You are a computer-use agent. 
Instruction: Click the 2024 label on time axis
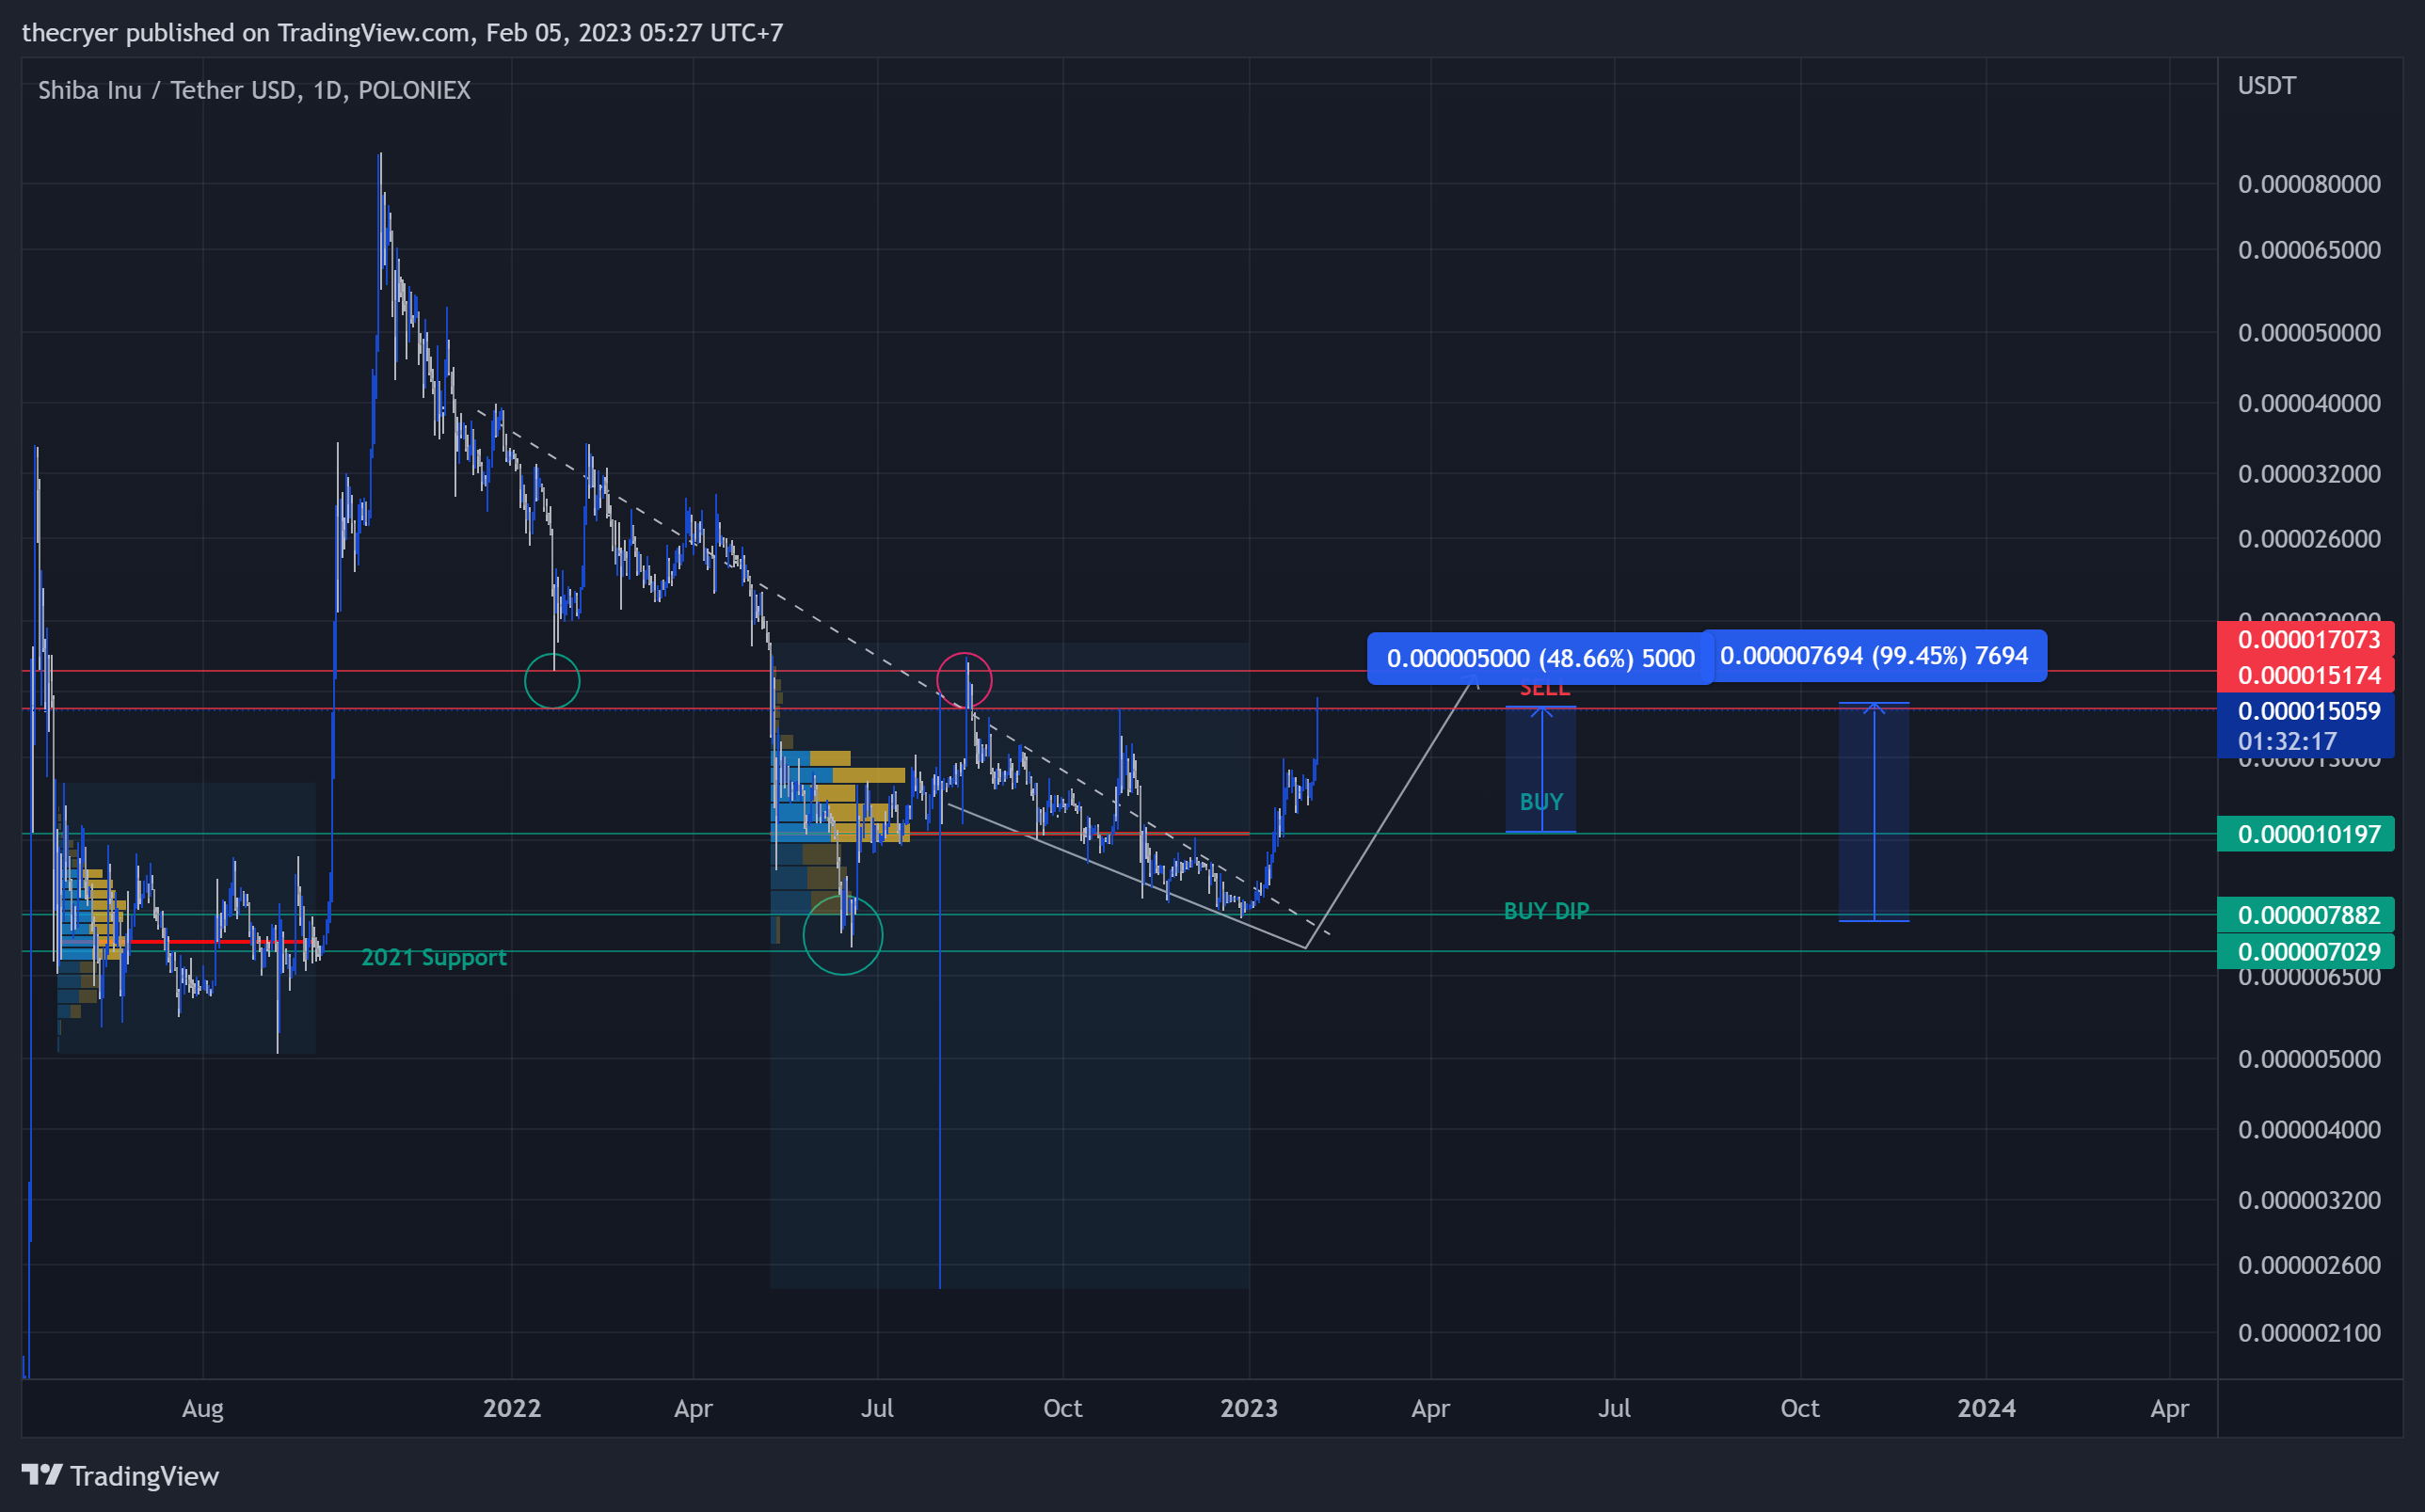coord(1986,1408)
